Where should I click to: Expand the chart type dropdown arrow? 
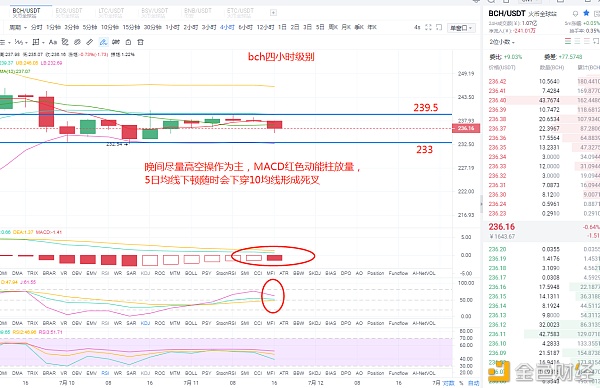point(26,42)
